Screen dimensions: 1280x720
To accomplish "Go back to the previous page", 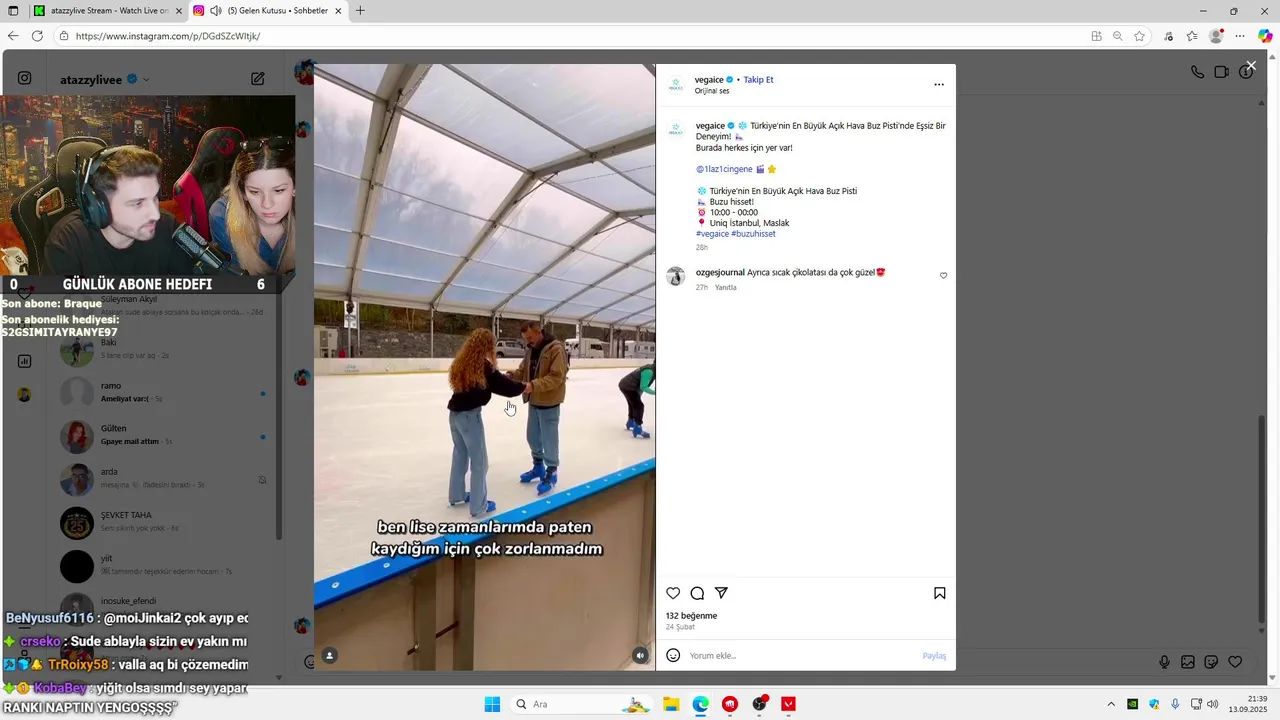I will 13,36.
